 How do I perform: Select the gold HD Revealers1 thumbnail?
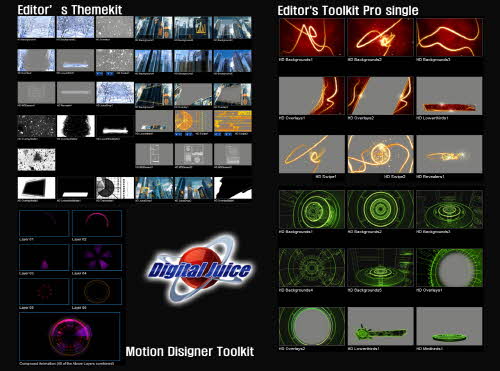click(x=449, y=154)
